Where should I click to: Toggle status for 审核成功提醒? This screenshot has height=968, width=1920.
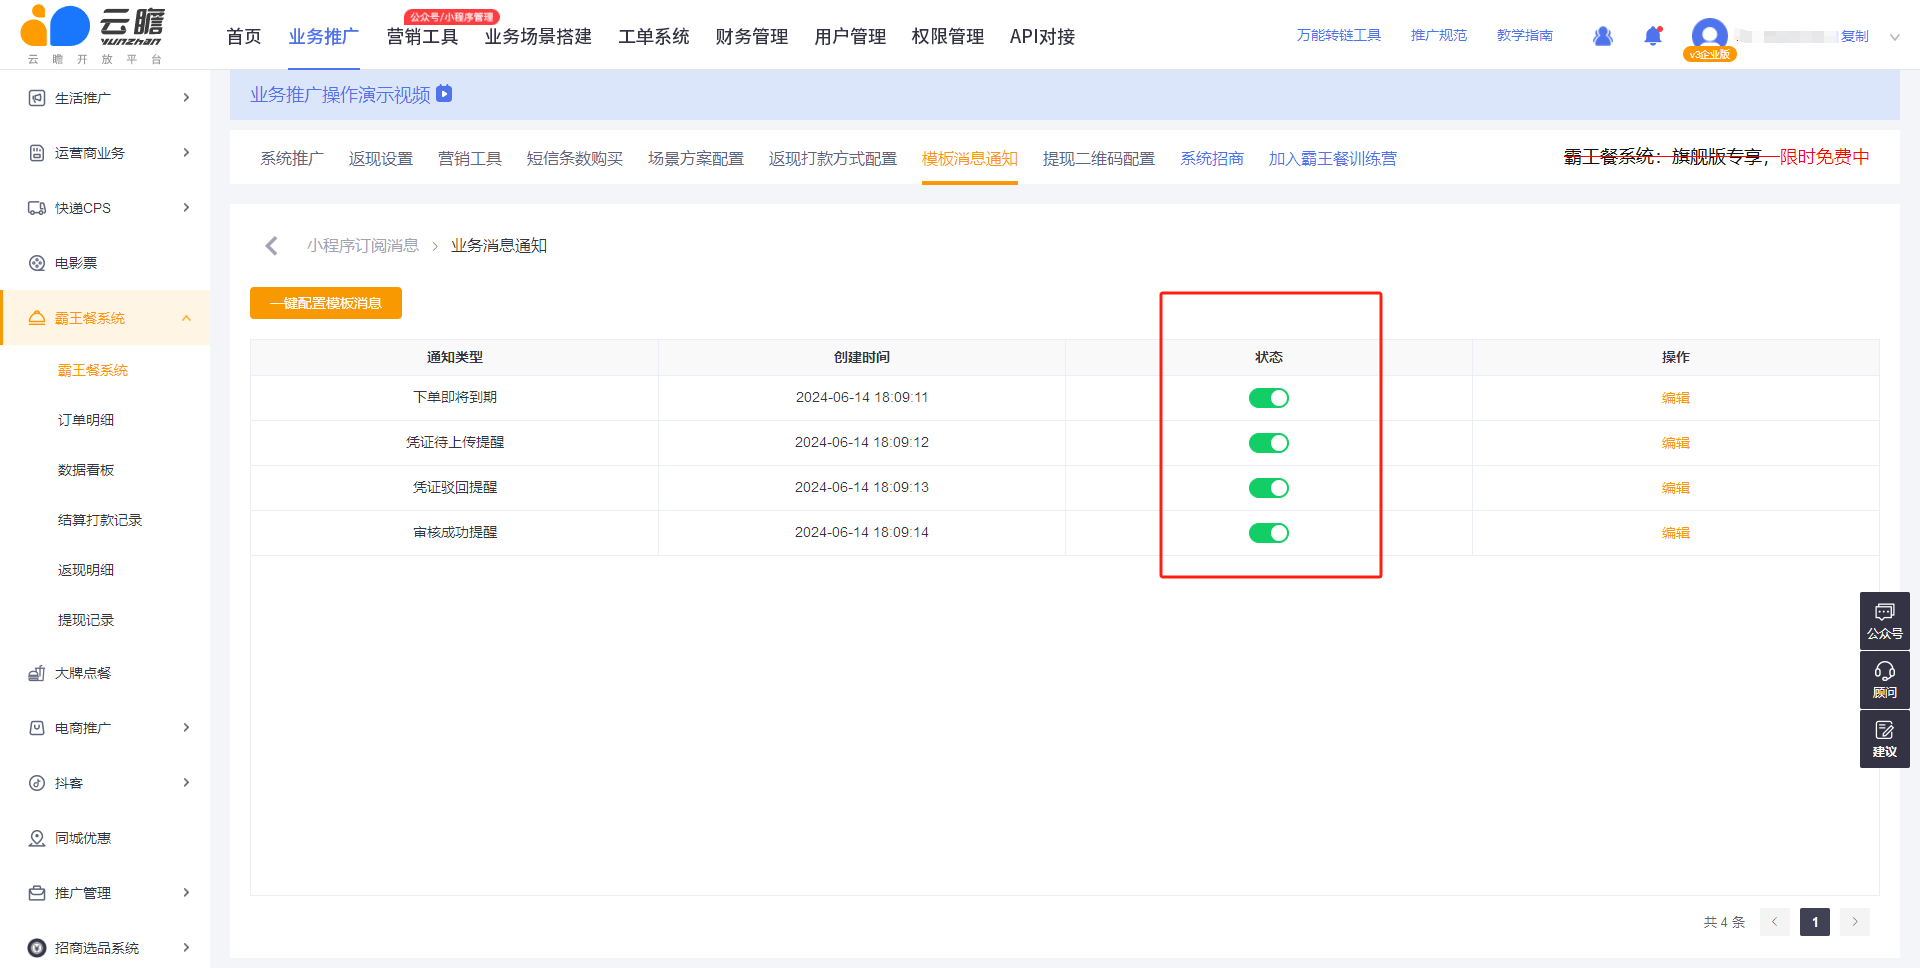(1268, 533)
